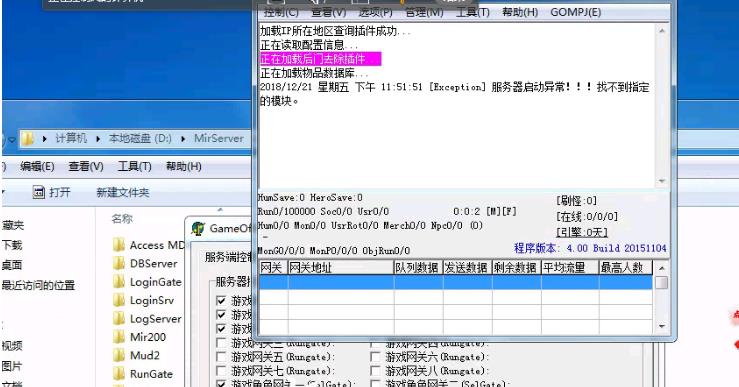Open 最近访问的位置 in the sidebar
The height and width of the screenshot is (387, 739).
[38, 285]
